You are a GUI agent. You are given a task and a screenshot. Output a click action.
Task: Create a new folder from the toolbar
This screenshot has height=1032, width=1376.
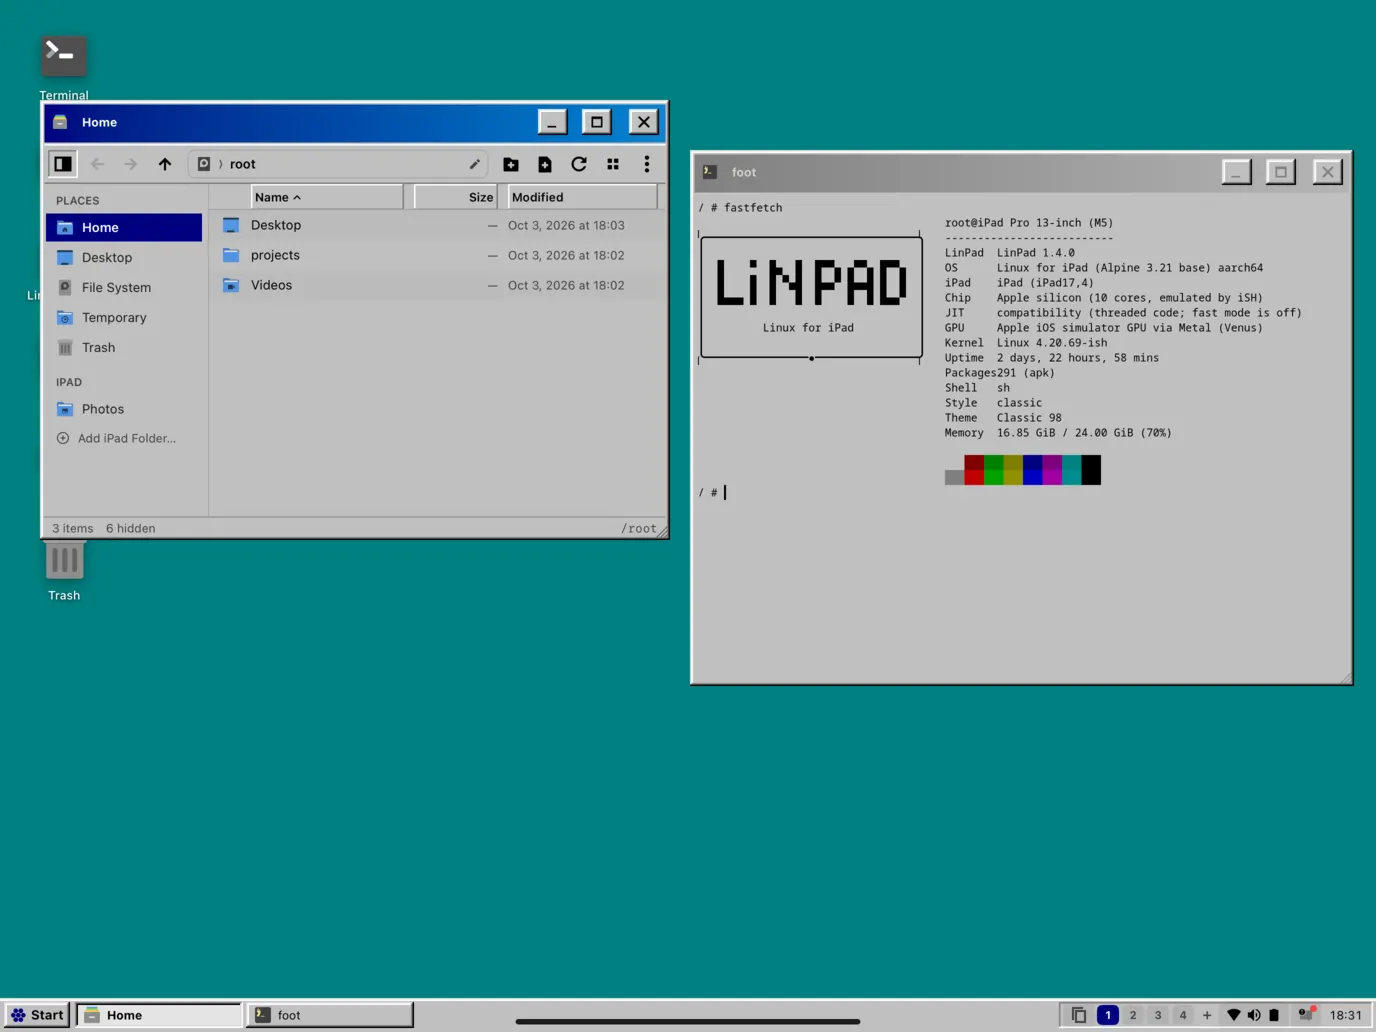point(511,164)
